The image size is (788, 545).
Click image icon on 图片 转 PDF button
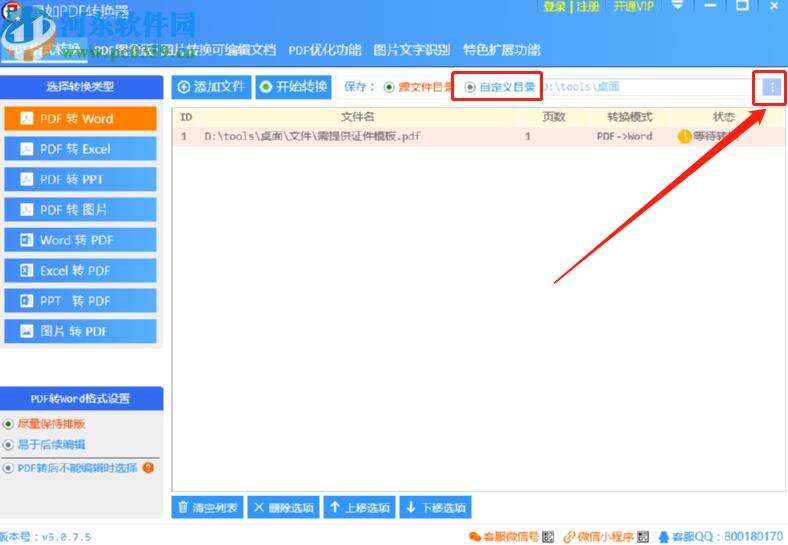pos(27,331)
